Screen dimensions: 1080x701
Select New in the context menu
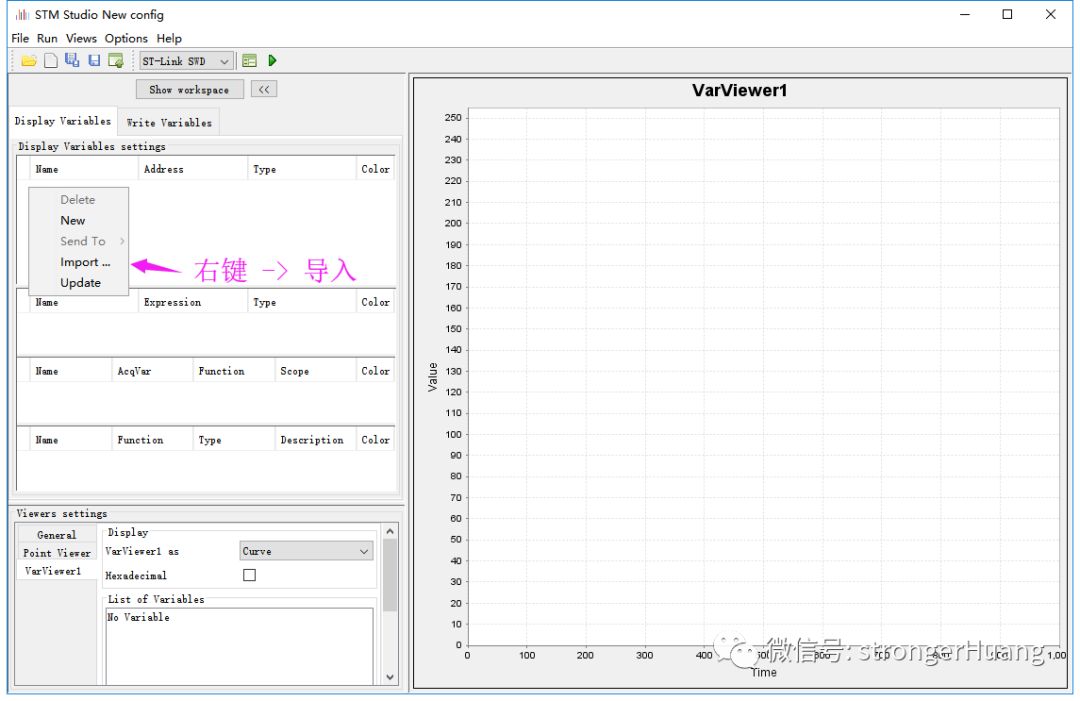(79, 220)
